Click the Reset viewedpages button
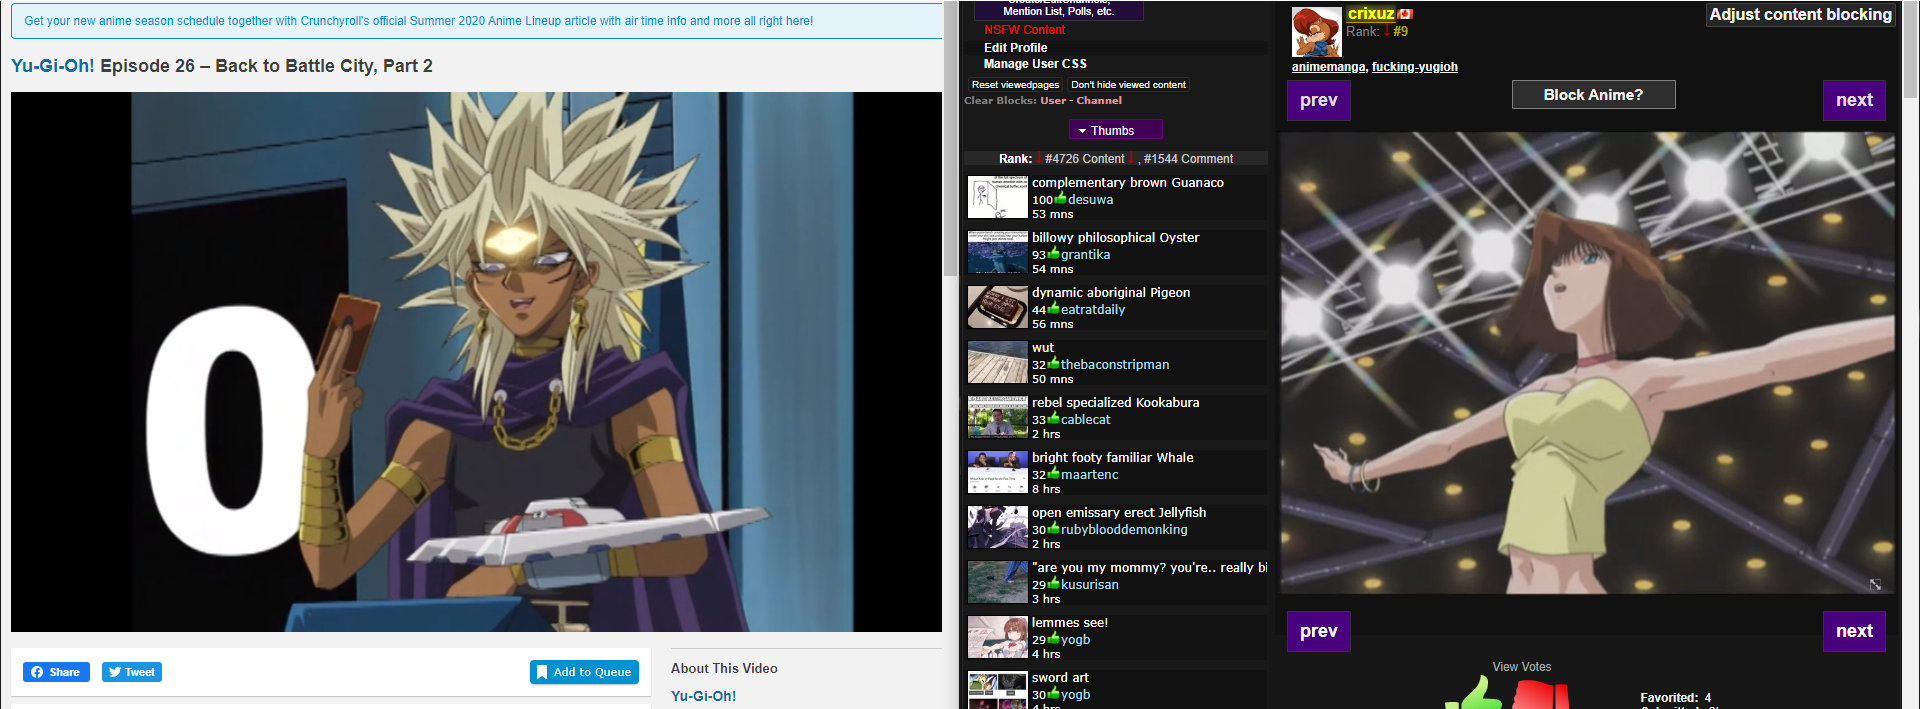1920x709 pixels. click(x=1015, y=85)
